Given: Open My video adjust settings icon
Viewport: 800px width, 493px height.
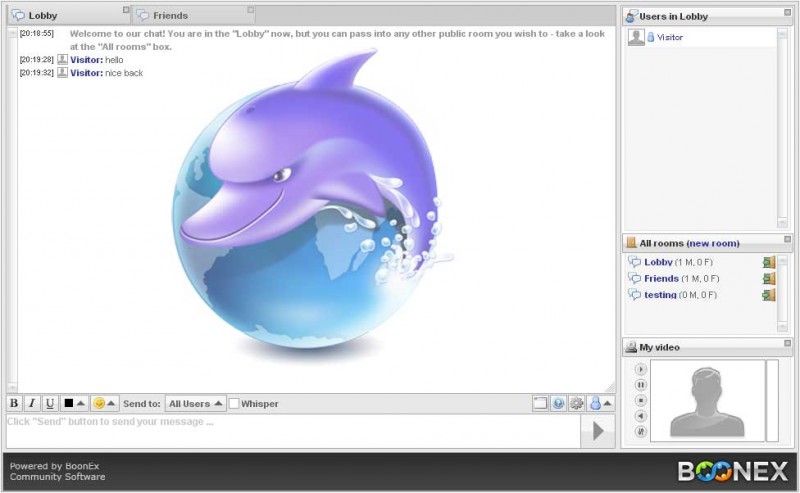Looking at the screenshot, I should coord(640,432).
